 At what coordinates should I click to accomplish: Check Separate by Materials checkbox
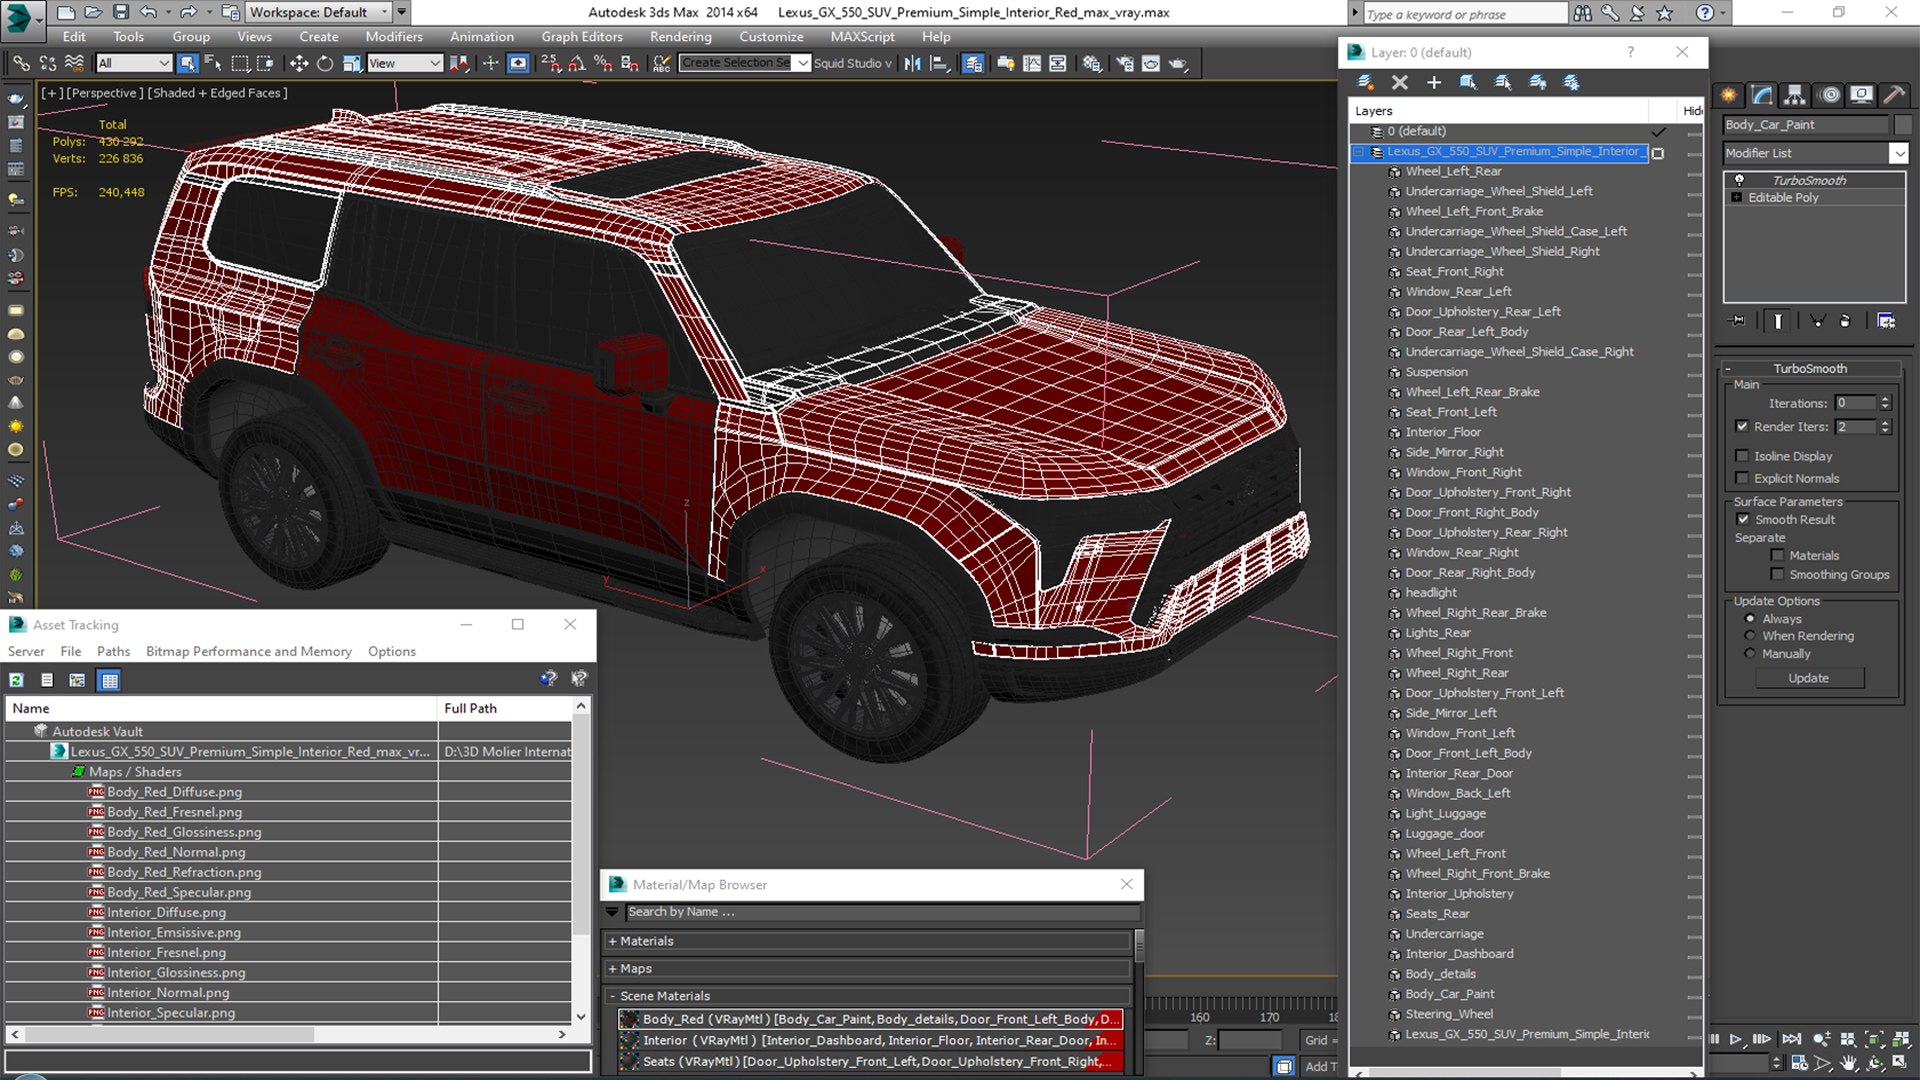1777,555
